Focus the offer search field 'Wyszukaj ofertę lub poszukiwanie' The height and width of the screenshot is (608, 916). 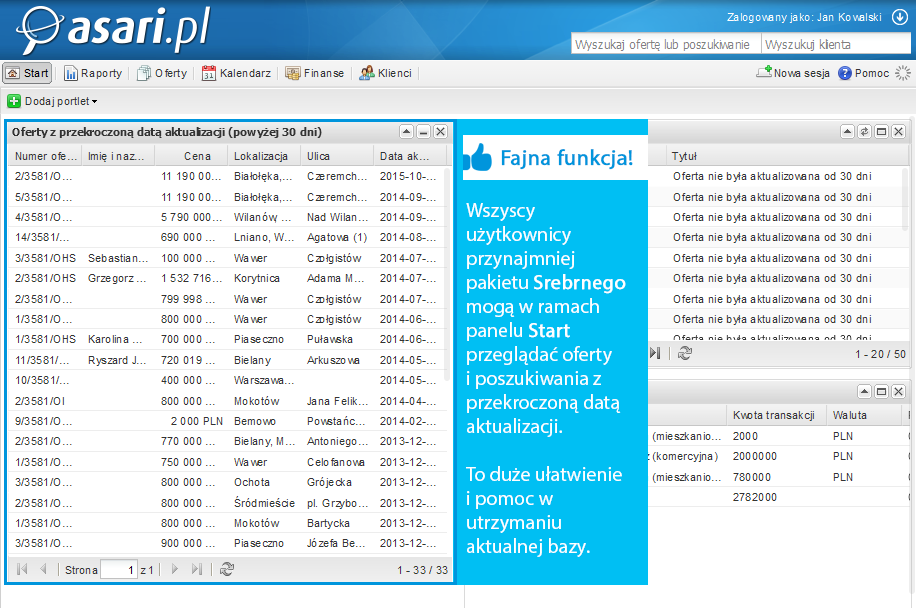pos(666,44)
